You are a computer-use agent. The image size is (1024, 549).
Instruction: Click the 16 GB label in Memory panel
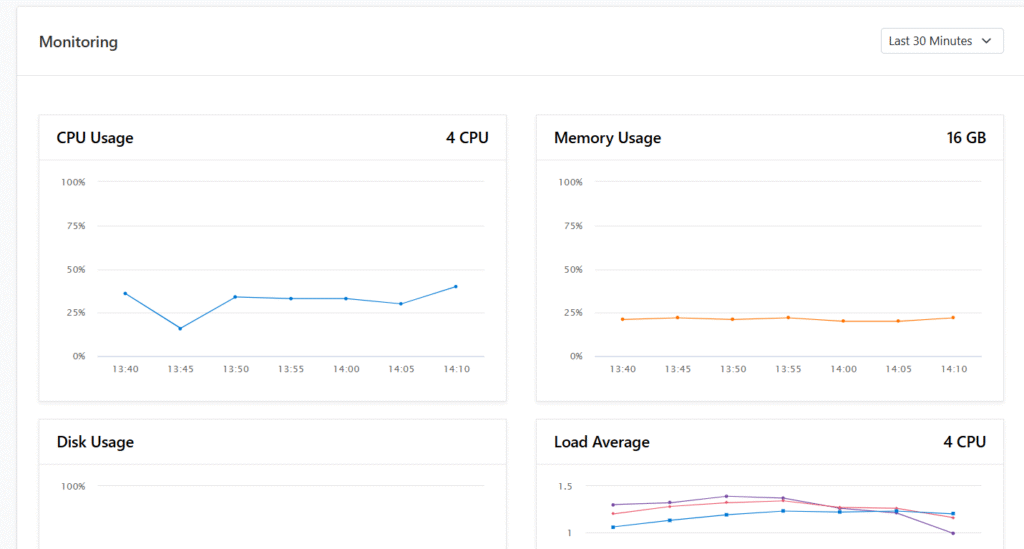pos(966,138)
